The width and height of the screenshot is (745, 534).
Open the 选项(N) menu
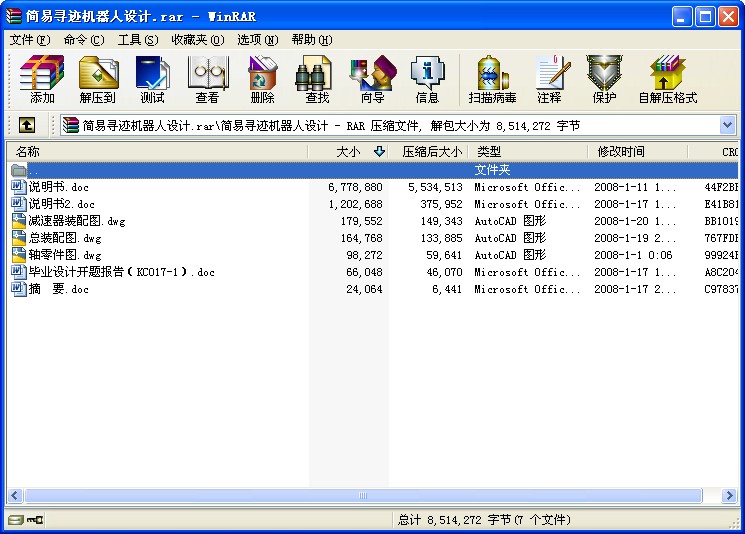257,40
